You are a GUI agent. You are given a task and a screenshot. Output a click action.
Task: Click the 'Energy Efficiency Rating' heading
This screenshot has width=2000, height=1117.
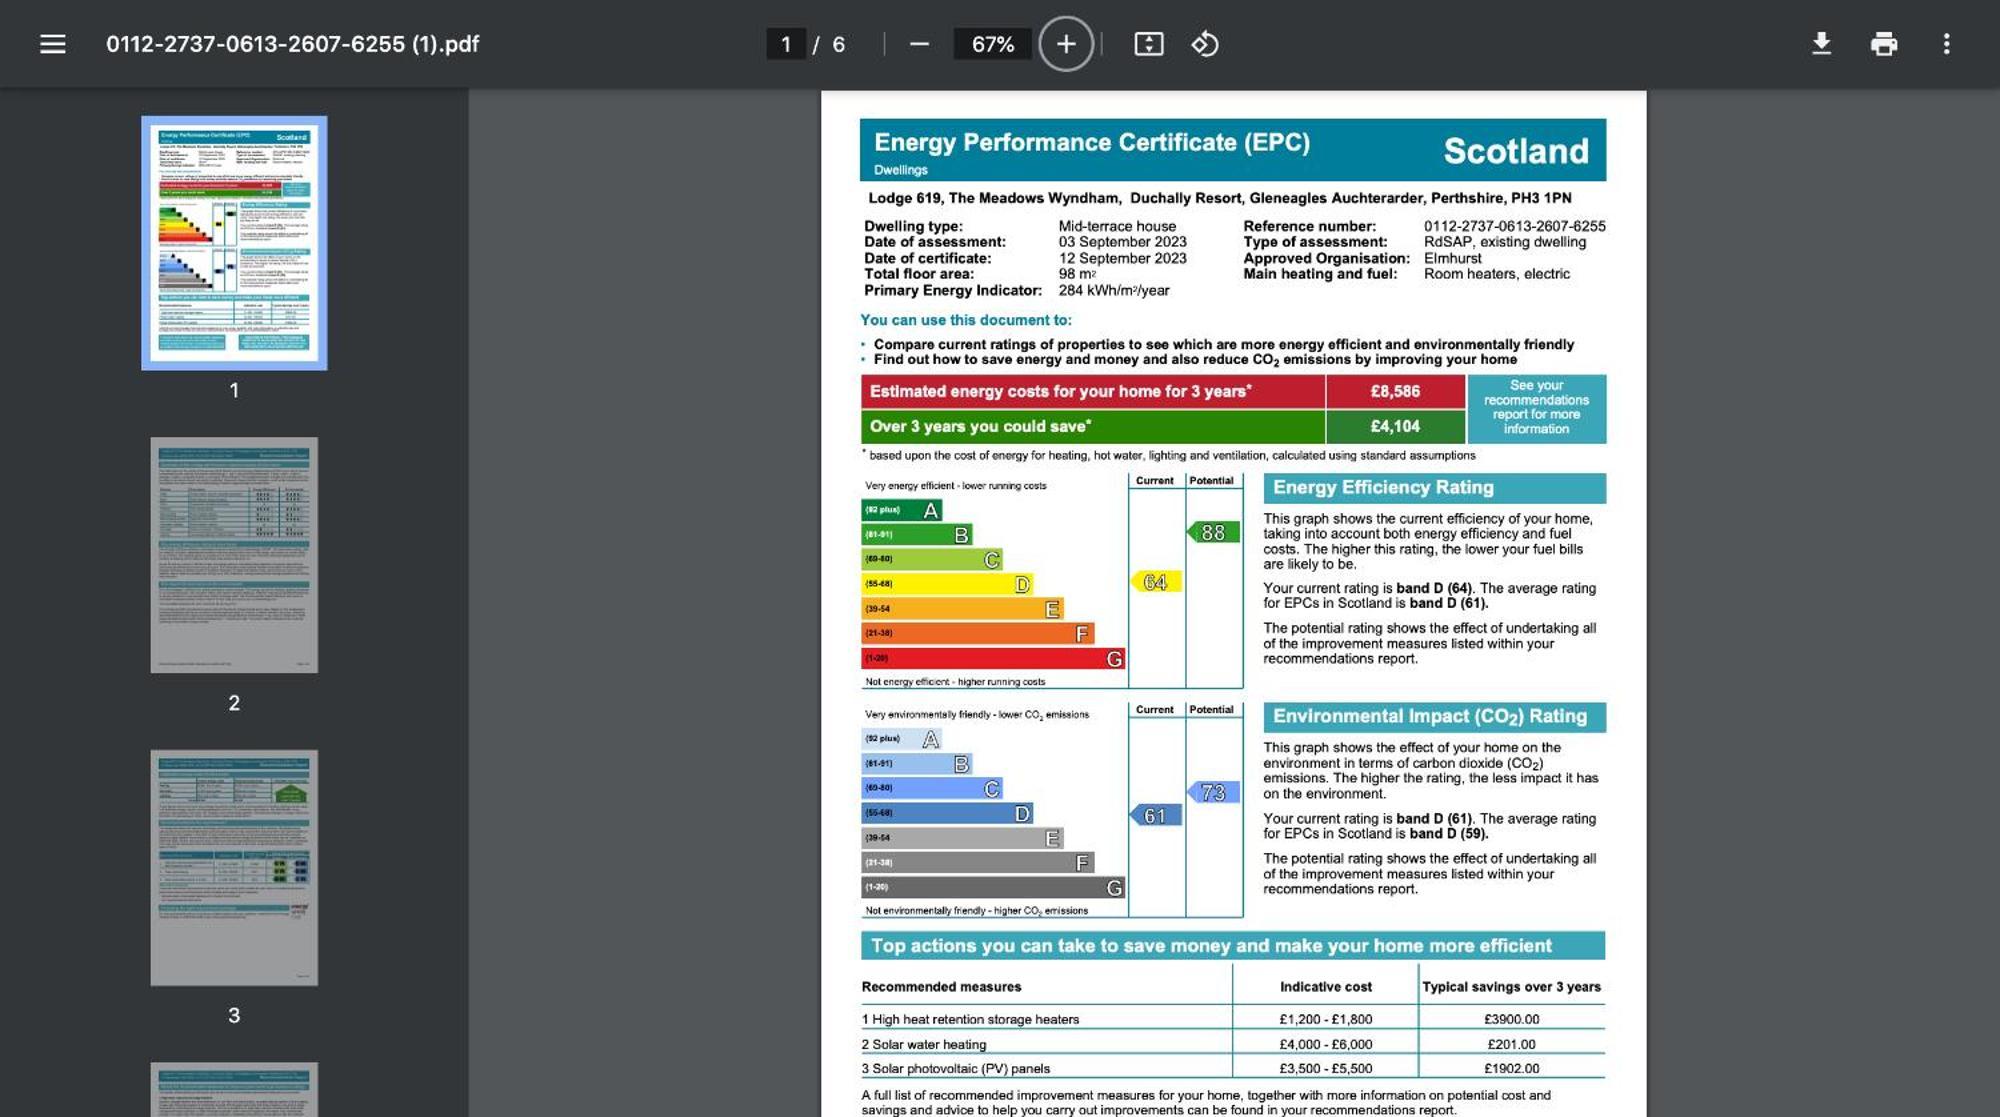(1434, 488)
